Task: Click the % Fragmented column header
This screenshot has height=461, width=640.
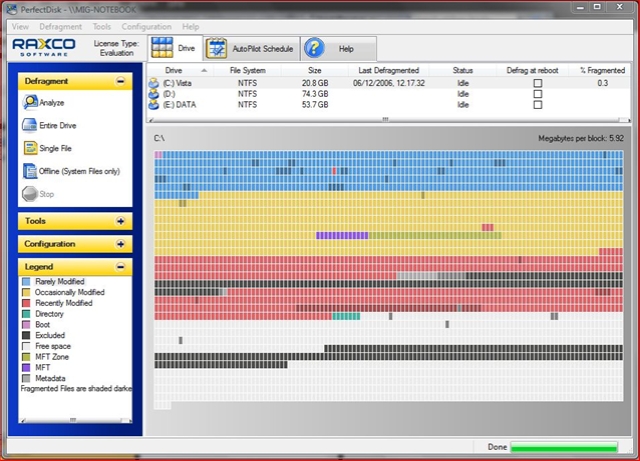Action: tap(602, 70)
